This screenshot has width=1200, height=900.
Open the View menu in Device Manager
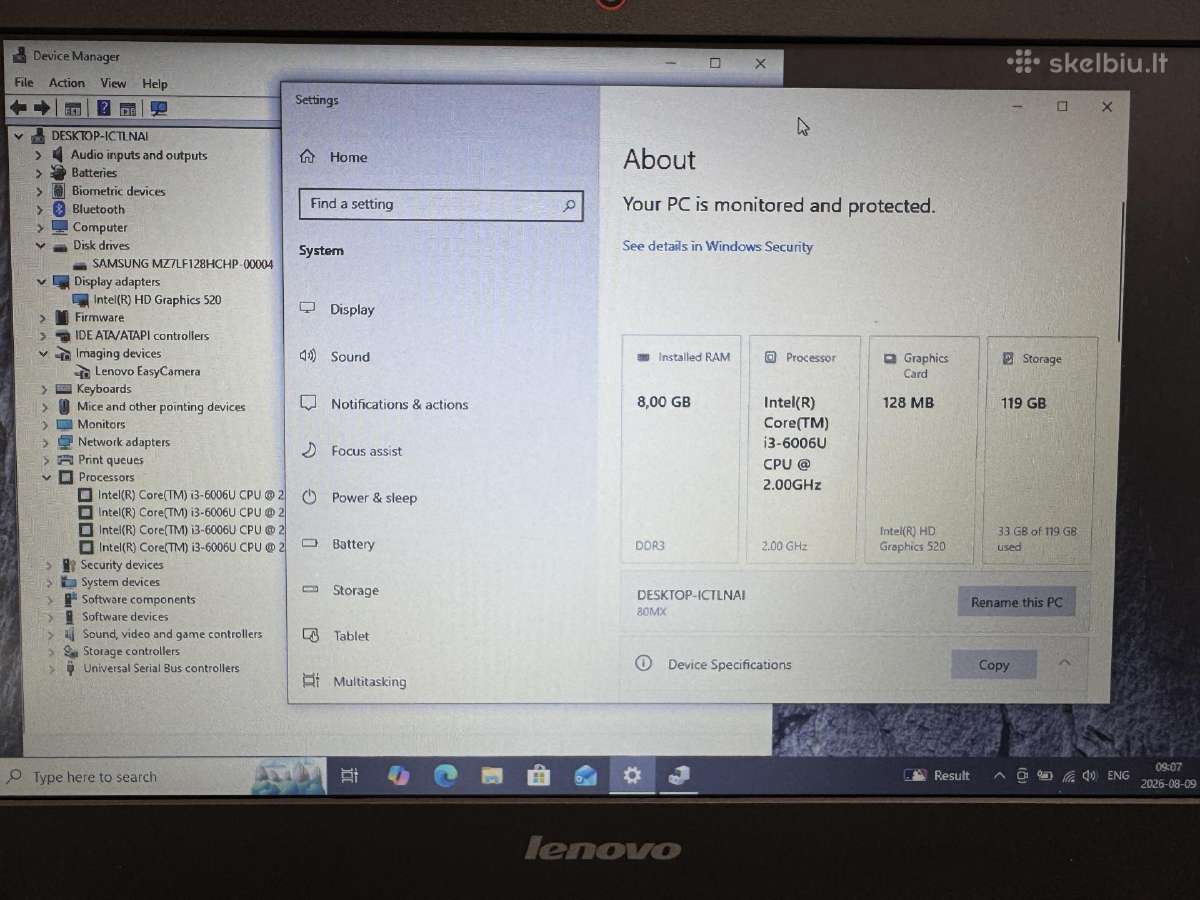click(x=113, y=83)
